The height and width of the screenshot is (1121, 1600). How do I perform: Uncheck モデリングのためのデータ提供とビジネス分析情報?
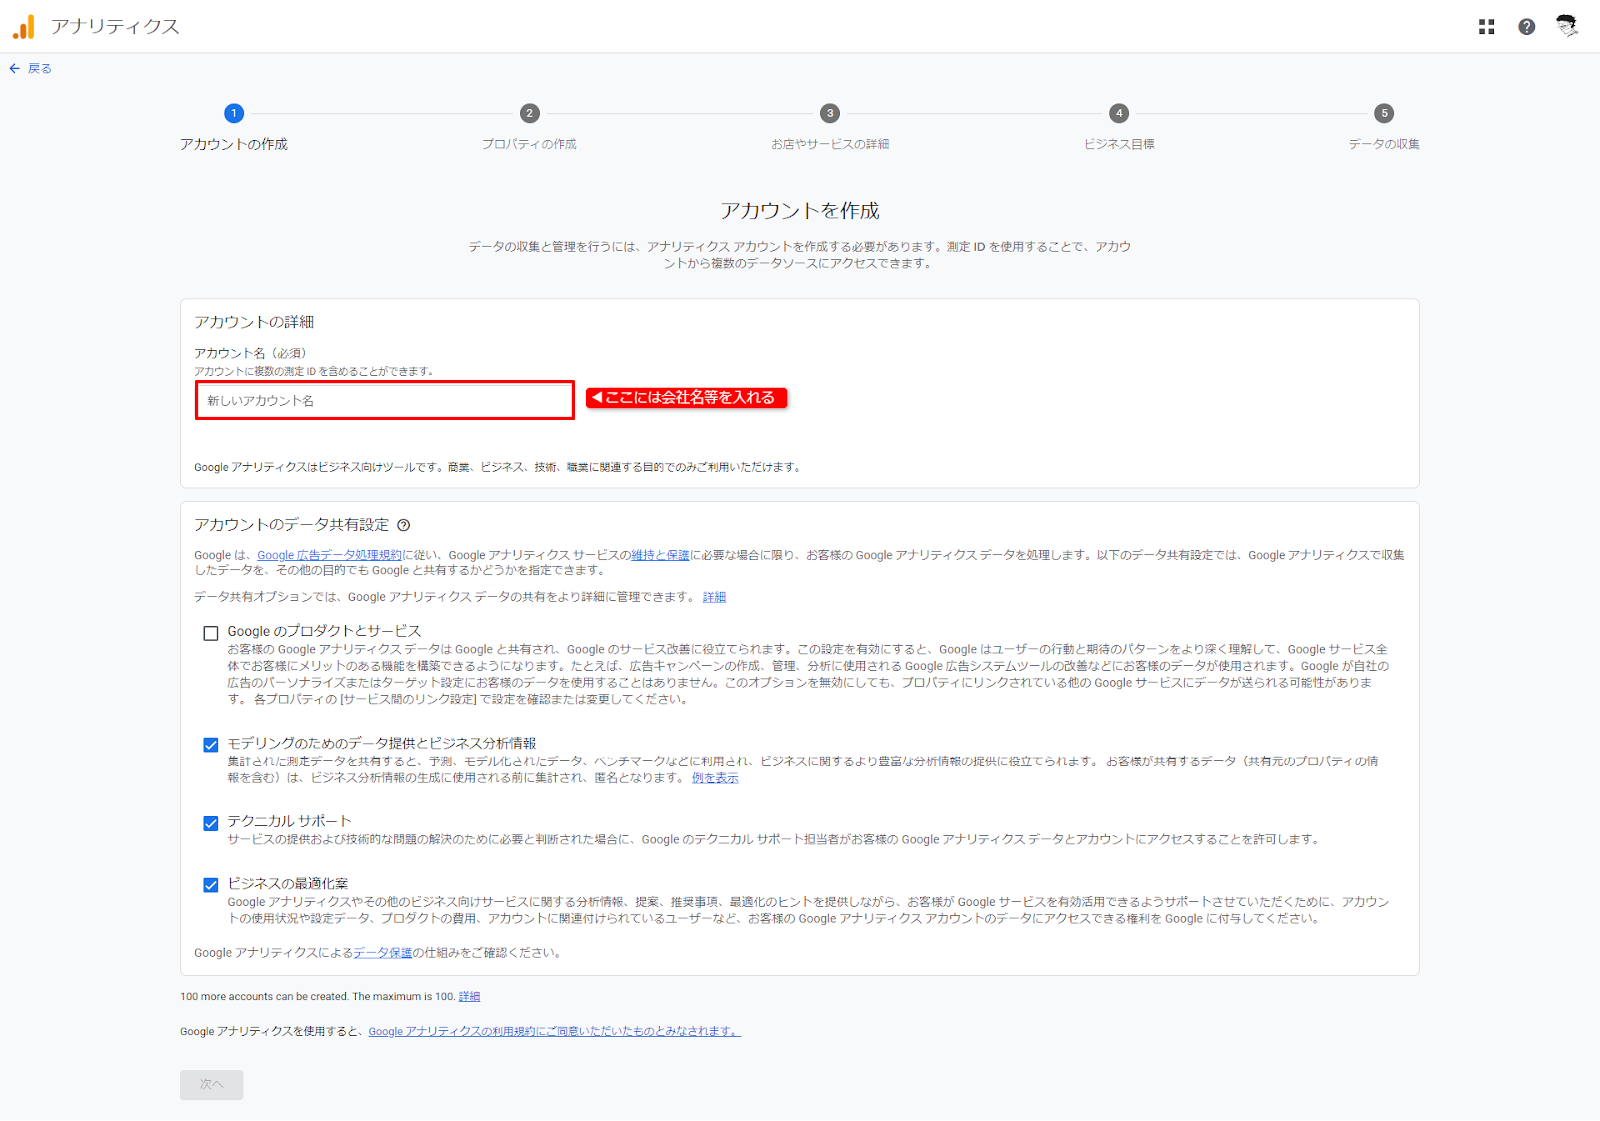pyautogui.click(x=211, y=745)
